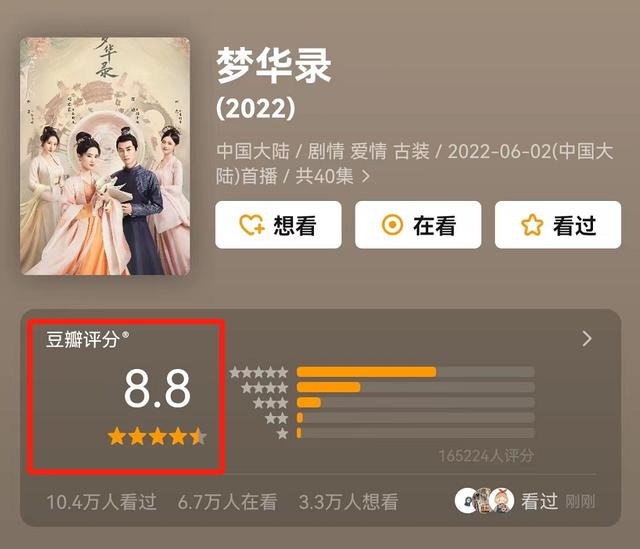Viewport: 640px width, 549px height.
Task: Click the star icon on 看过
Action: [532, 225]
